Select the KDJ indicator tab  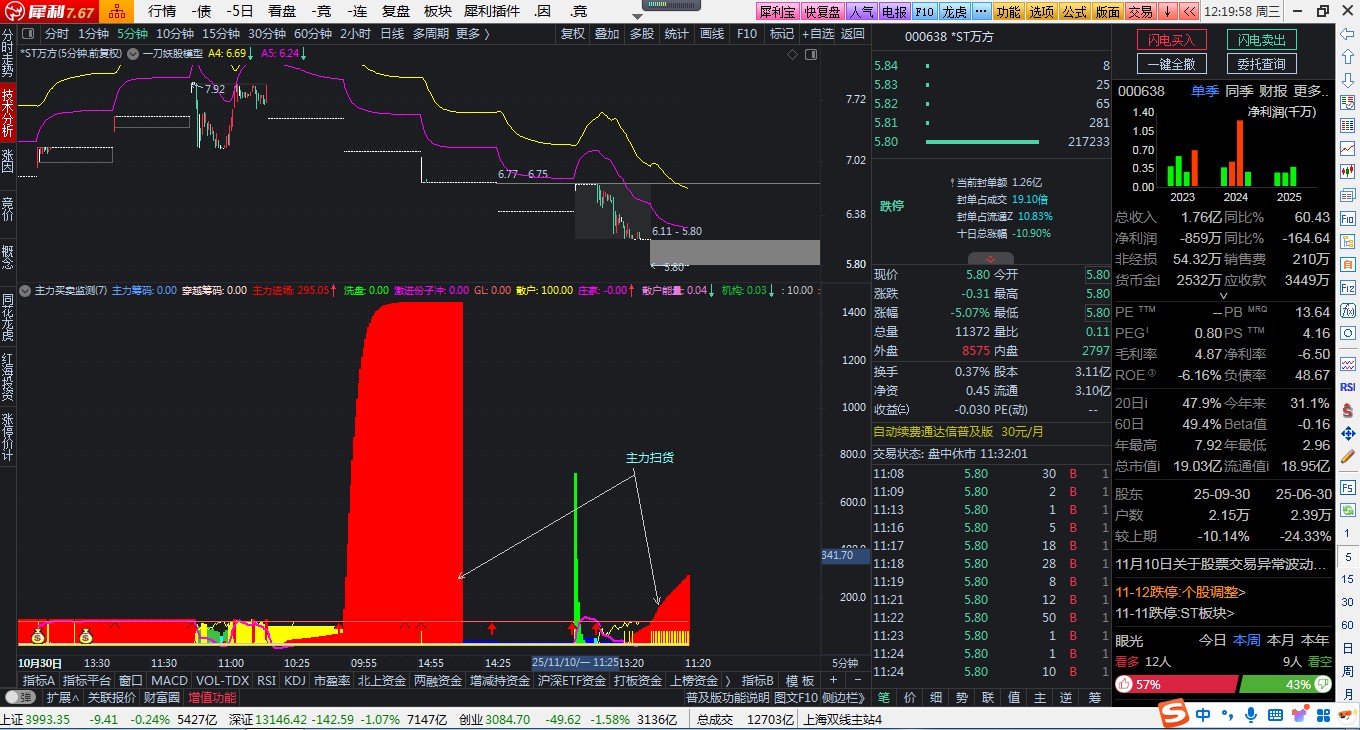[294, 680]
